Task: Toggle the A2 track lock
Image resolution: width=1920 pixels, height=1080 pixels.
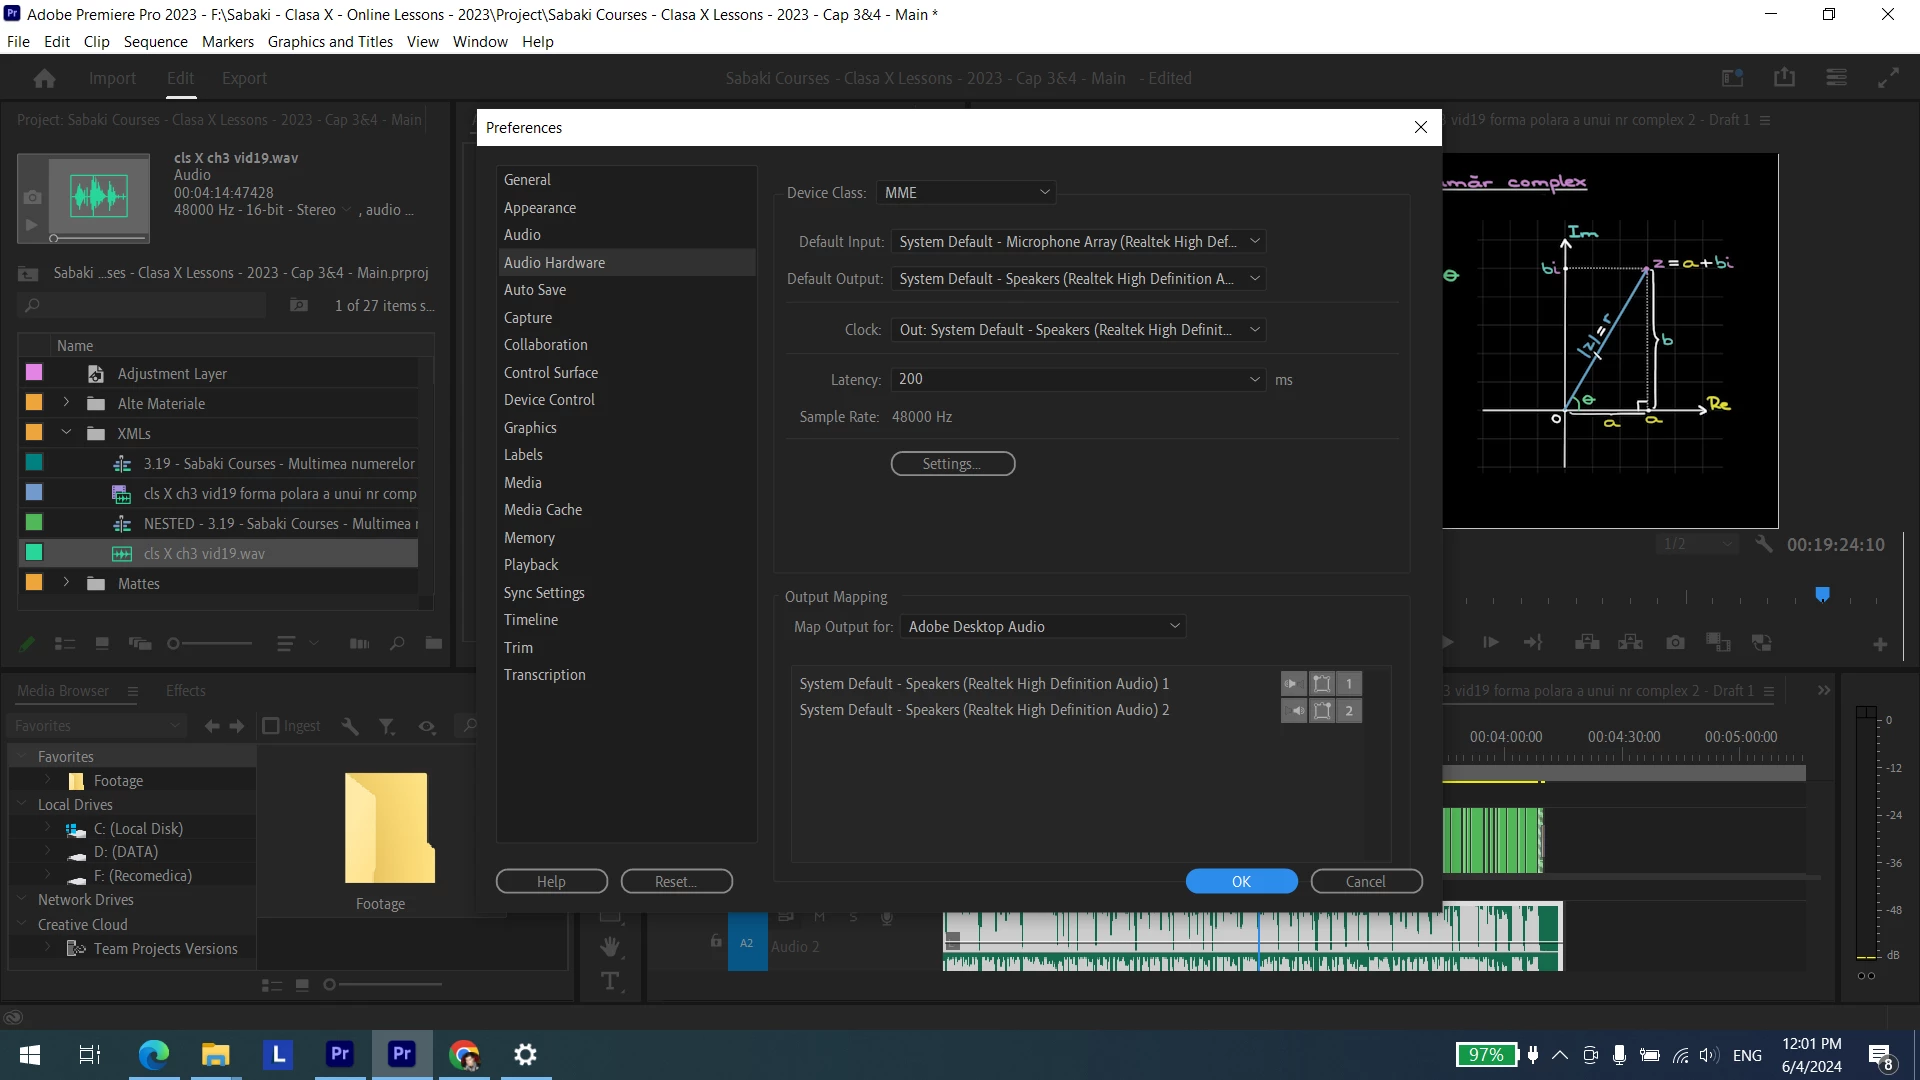Action: coord(716,941)
